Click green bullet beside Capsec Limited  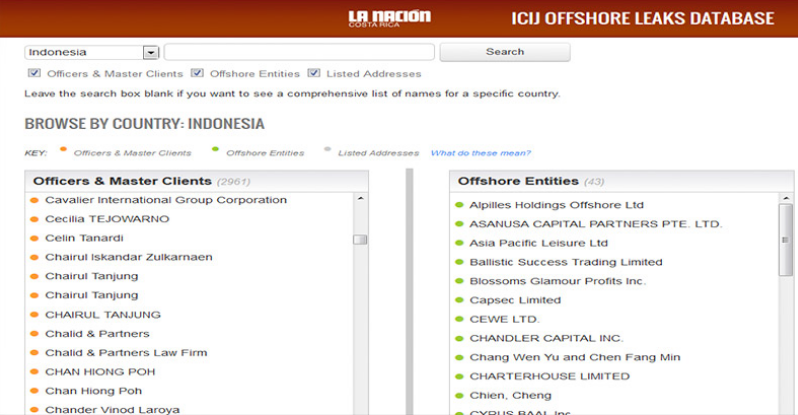pos(459,300)
